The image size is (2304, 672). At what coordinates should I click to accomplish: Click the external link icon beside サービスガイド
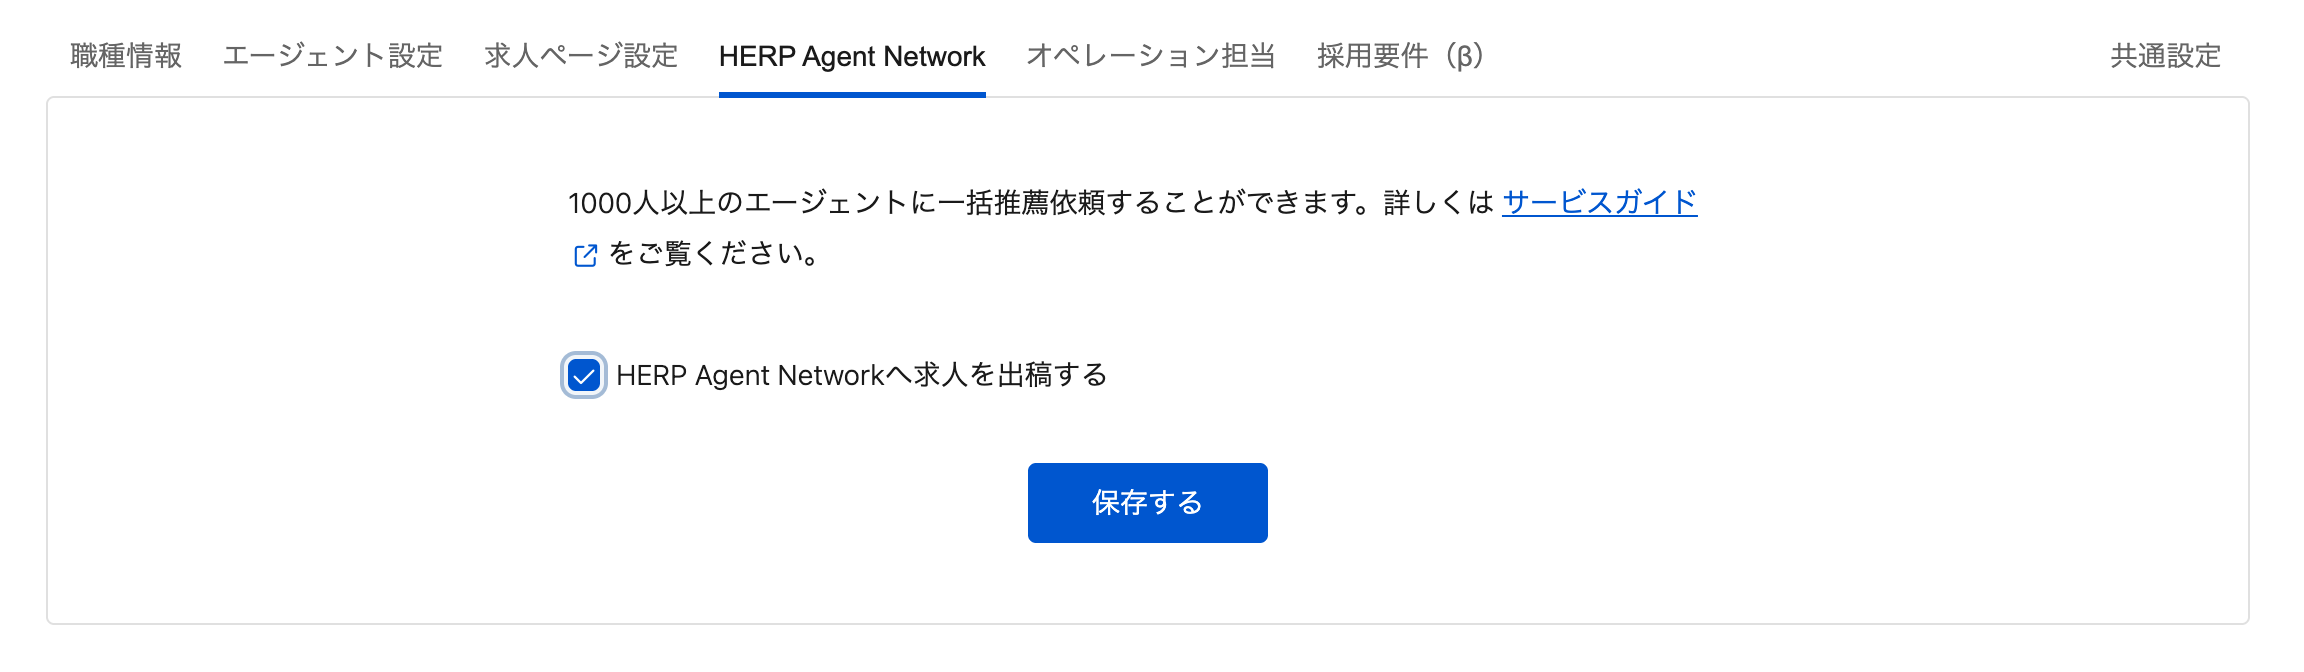[586, 256]
